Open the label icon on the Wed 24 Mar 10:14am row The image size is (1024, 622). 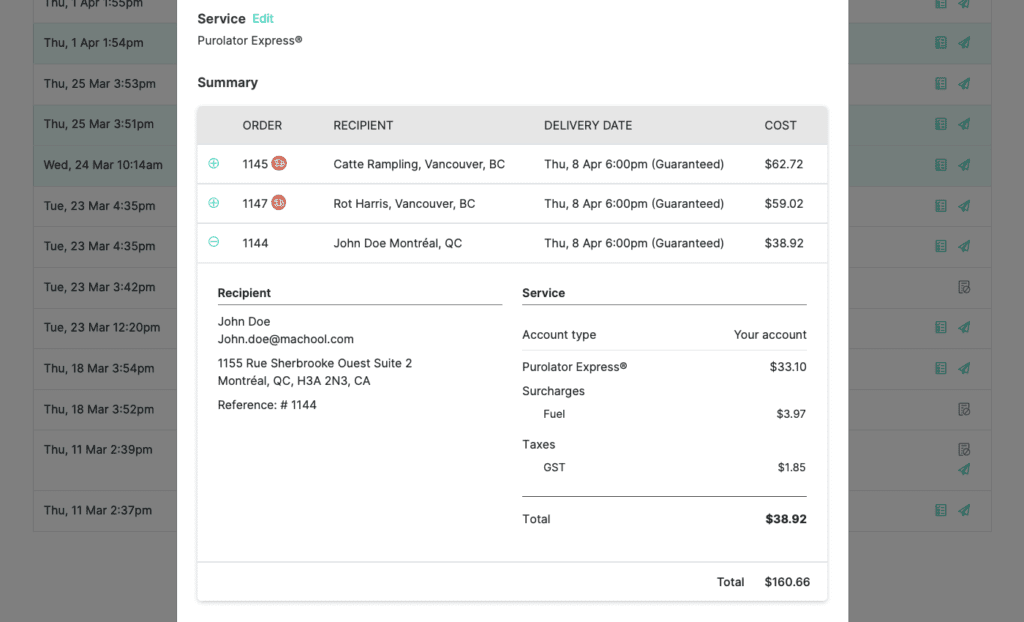click(940, 163)
